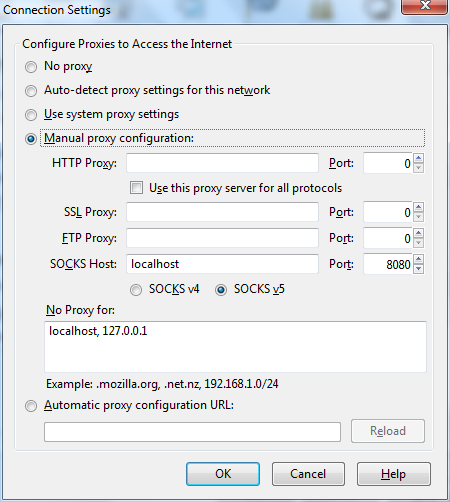Select Manual proxy configuration option
The width and height of the screenshot is (450, 502).
point(31,139)
